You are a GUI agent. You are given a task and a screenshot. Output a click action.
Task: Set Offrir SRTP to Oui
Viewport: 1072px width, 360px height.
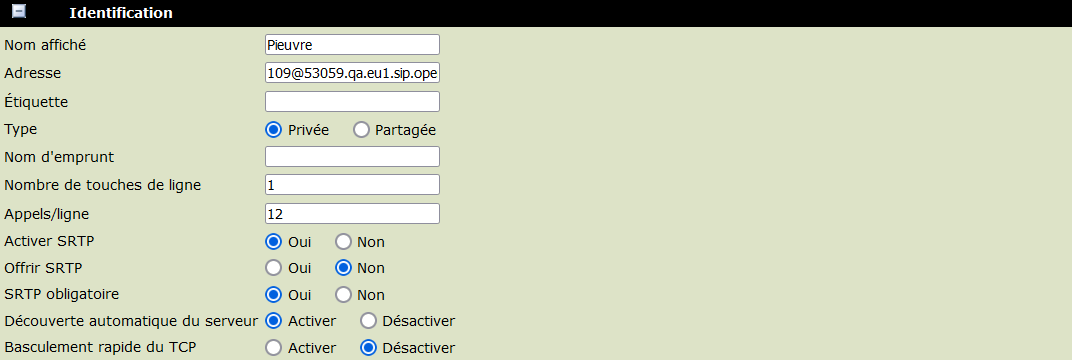pyautogui.click(x=273, y=268)
